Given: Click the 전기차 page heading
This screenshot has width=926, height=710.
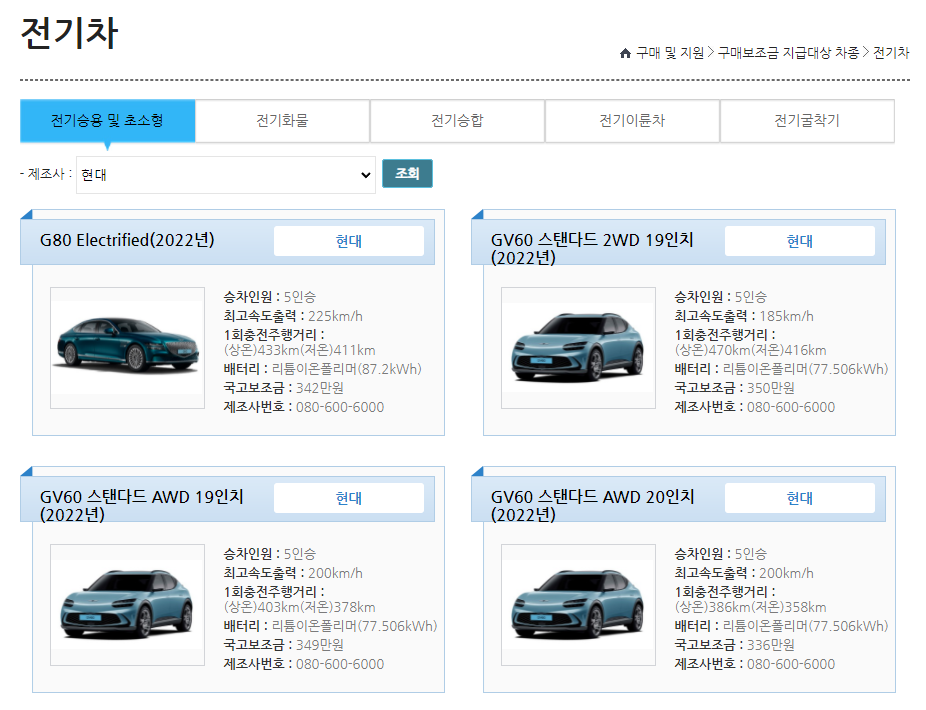Looking at the screenshot, I should pyautogui.click(x=70, y=33).
